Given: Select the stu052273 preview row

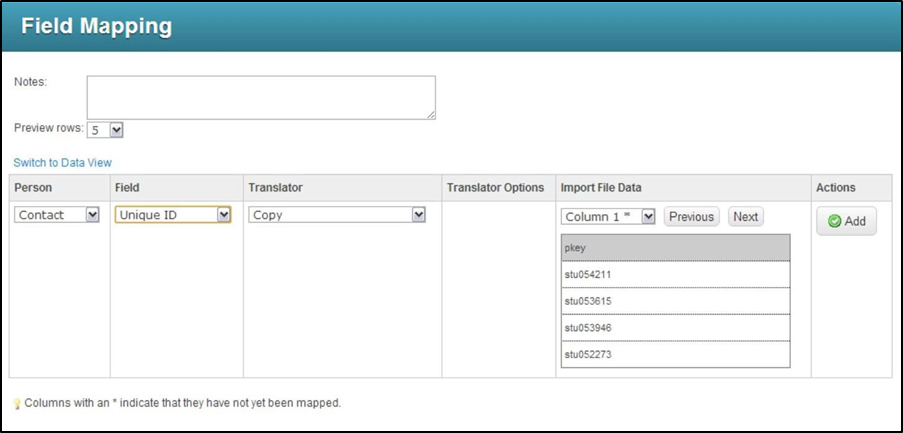Looking at the screenshot, I should 675,355.
